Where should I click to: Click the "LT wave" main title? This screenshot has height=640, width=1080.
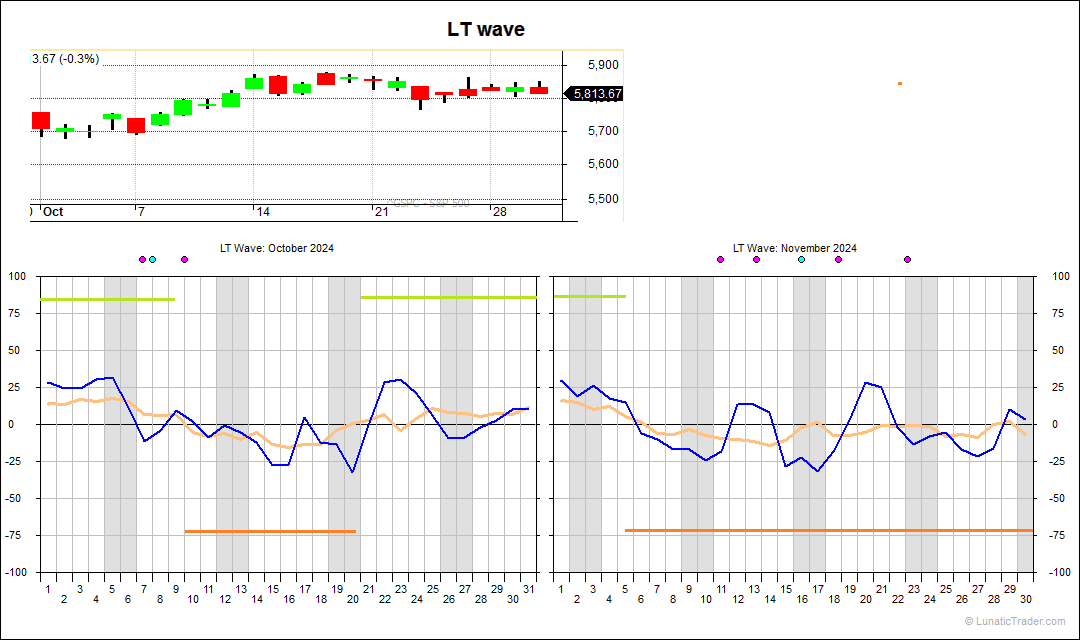[x=486, y=30]
